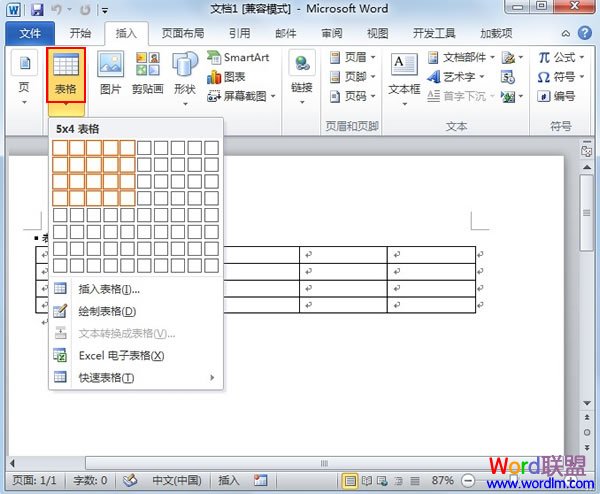600x494 pixels.
Task: Toggle the 插入 insert mode indicator
Action: pyautogui.click(x=229, y=480)
